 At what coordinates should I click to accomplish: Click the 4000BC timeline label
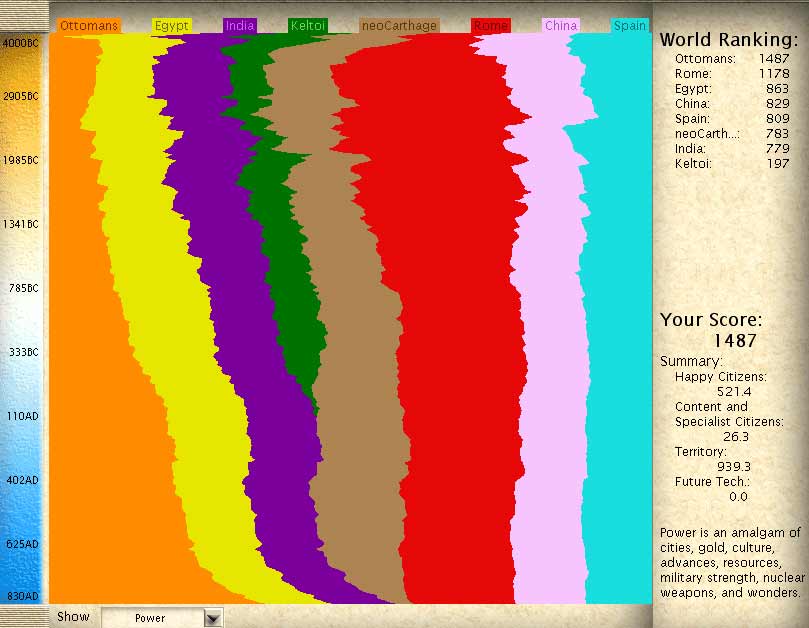click(x=21, y=43)
